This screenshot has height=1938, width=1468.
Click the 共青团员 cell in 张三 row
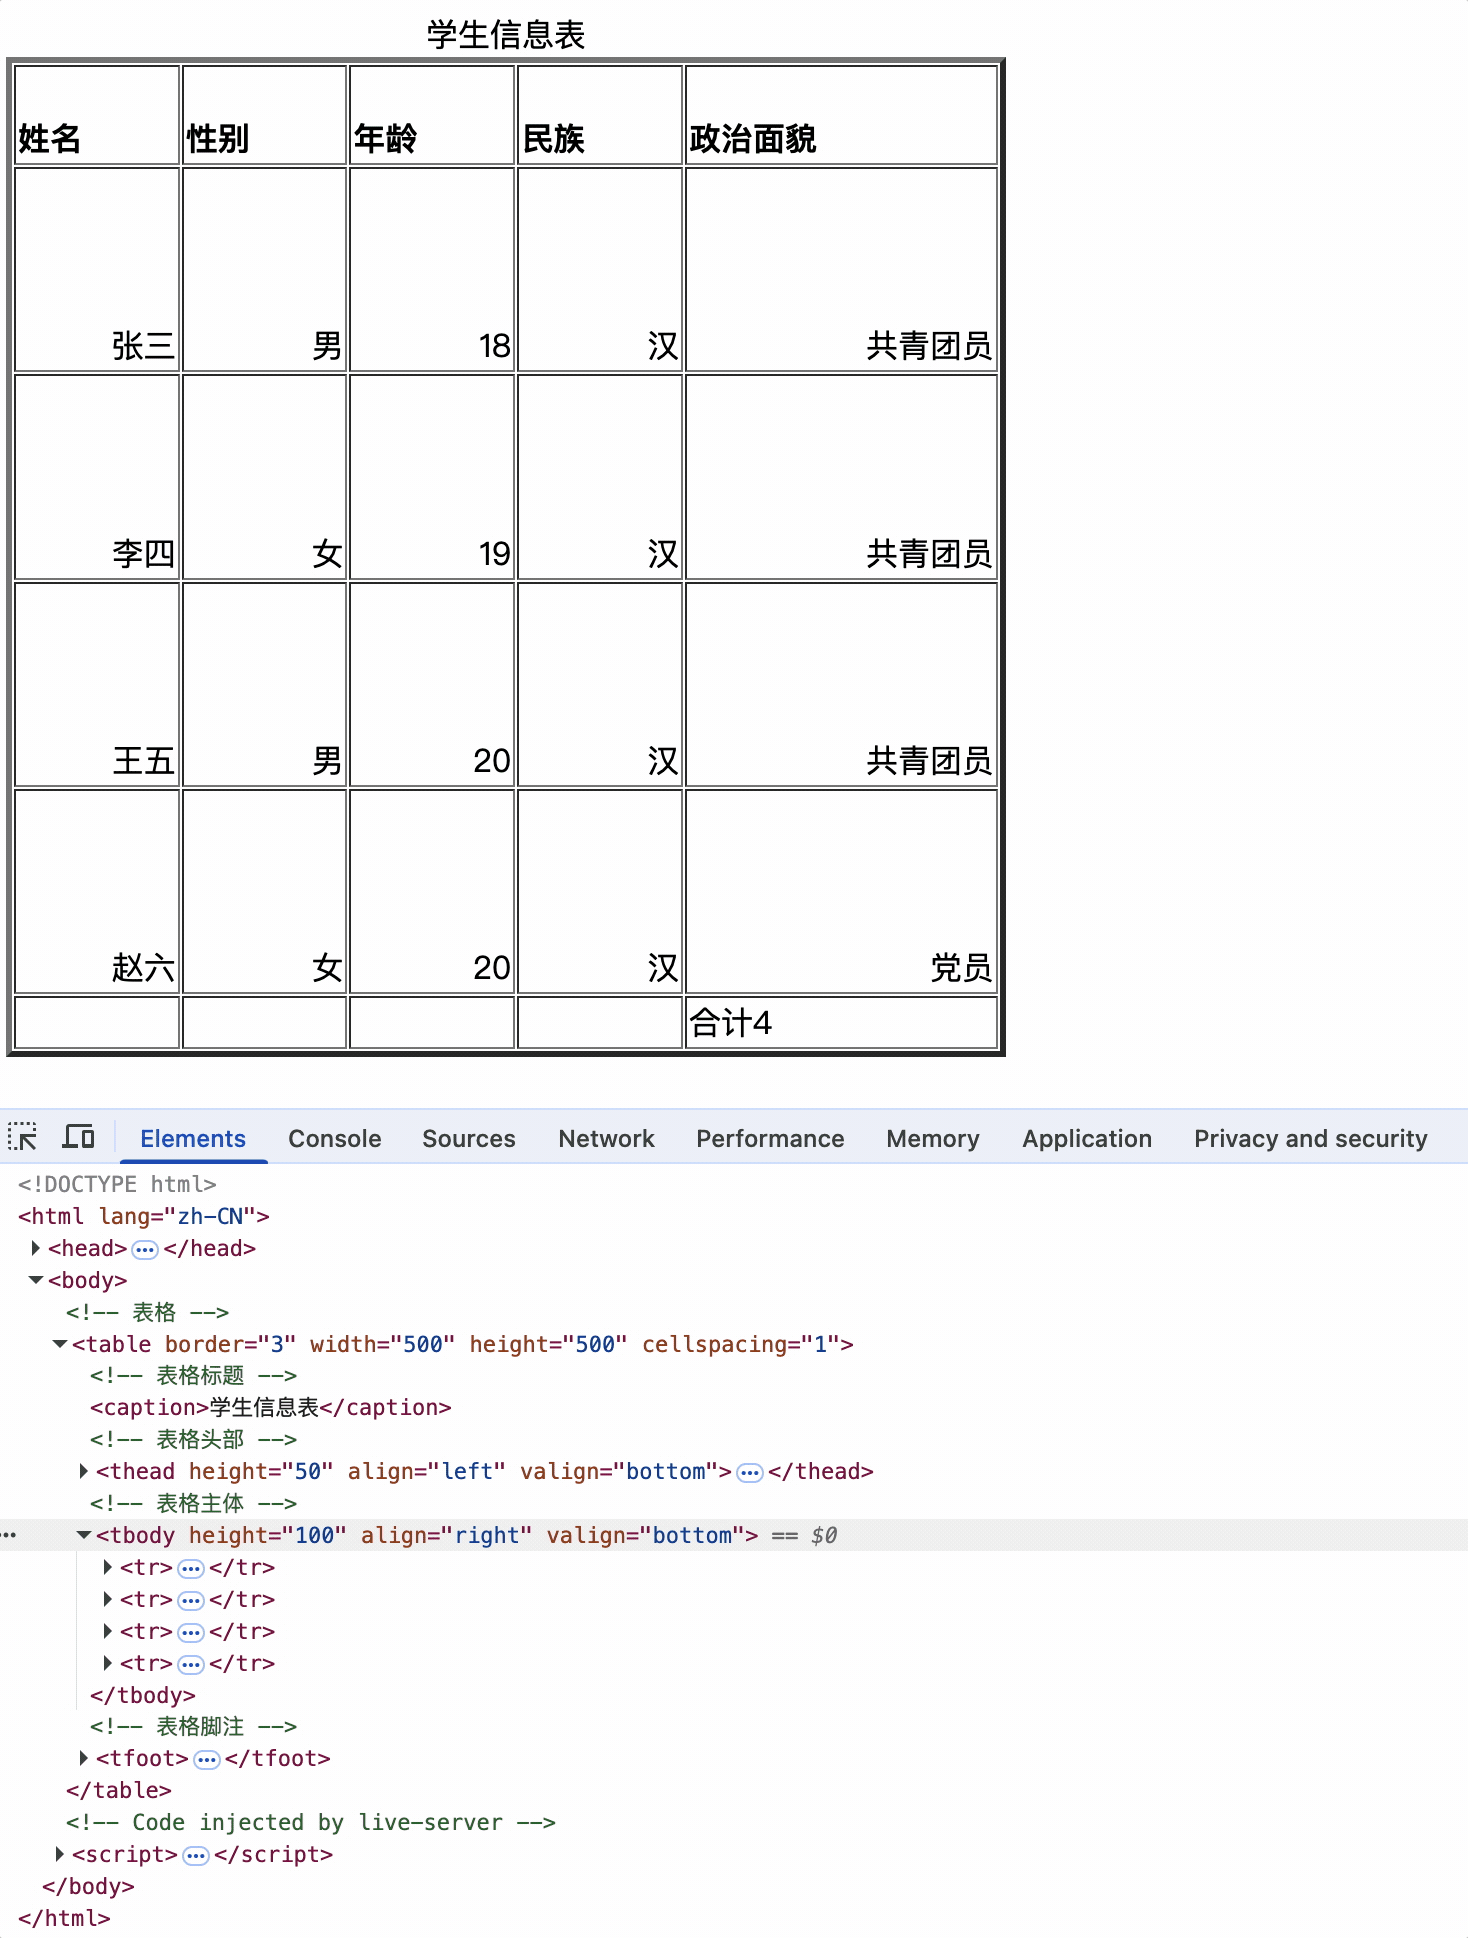click(x=842, y=270)
